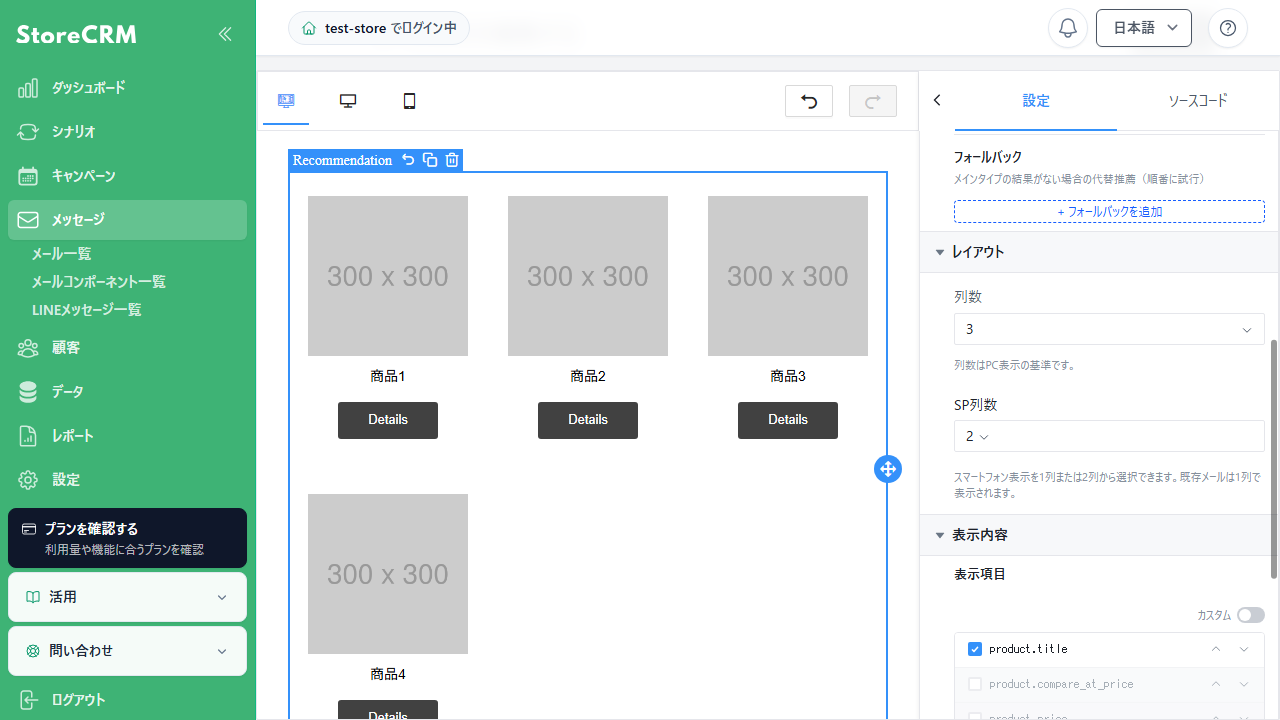Viewport: 1280px width, 720px height.
Task: Open データ from sidebar
Action: (x=127, y=392)
